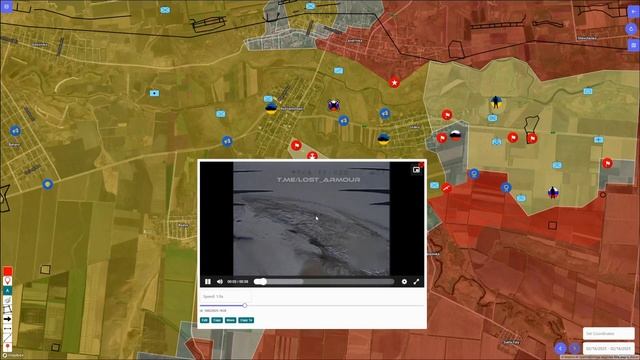Click the Edit button in the popup
640x360 pixels.
pyautogui.click(x=204, y=320)
